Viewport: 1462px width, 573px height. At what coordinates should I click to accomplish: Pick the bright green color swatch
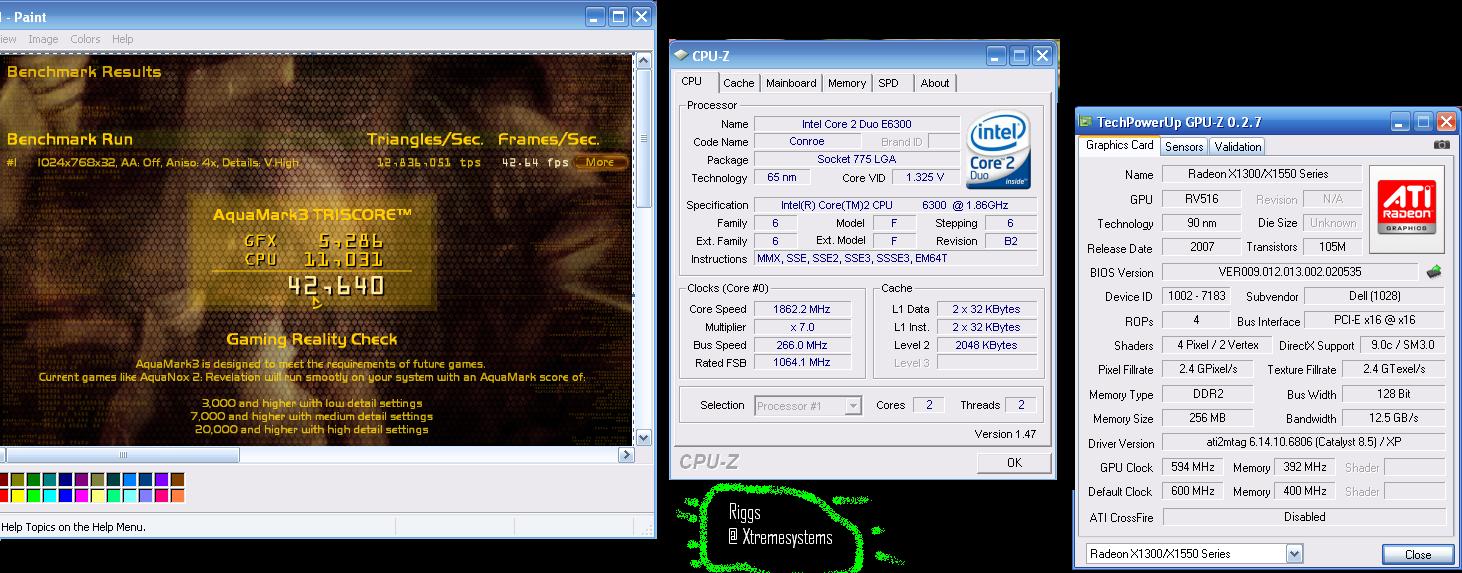tap(34, 495)
